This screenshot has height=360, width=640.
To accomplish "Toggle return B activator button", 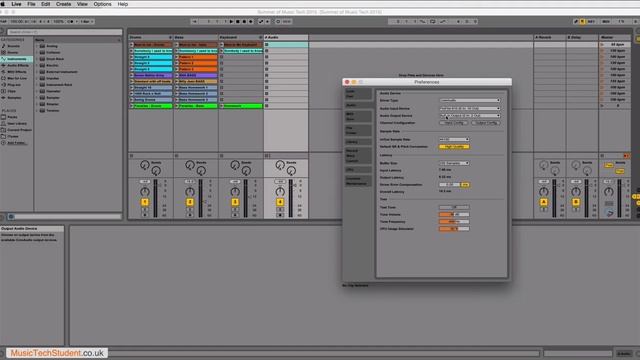I will tap(576, 202).
